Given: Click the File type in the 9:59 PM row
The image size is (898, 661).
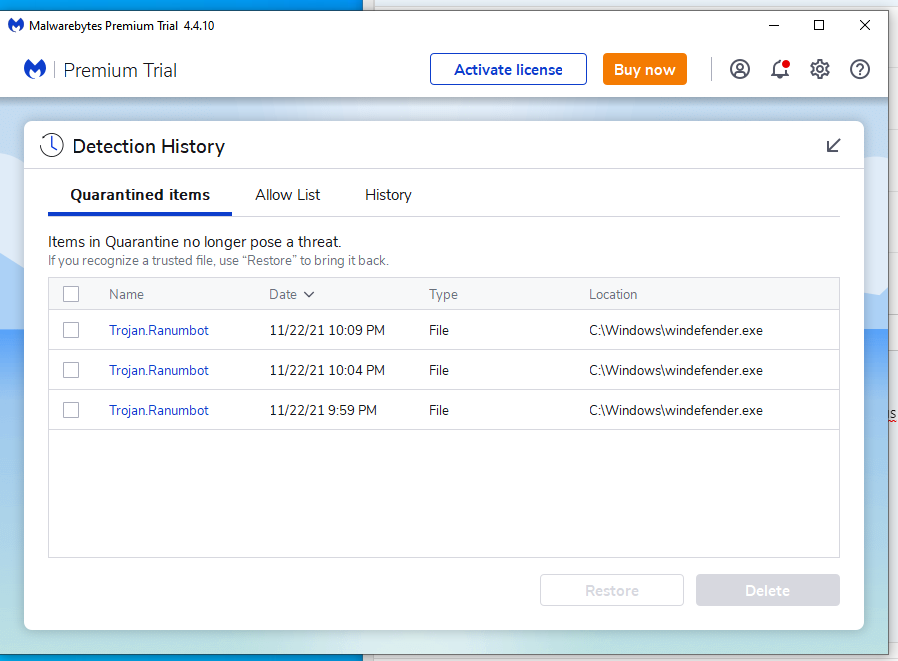Looking at the screenshot, I should (x=439, y=411).
